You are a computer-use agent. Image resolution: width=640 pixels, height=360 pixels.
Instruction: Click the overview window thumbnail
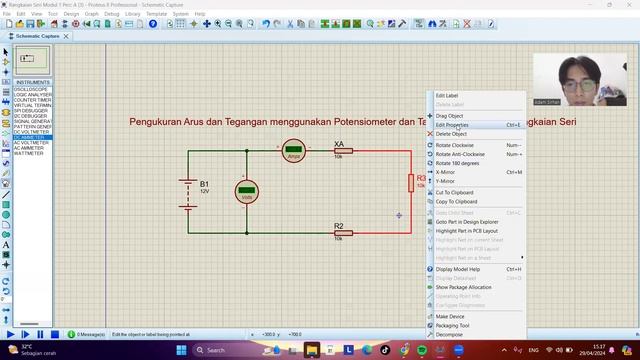pos(32,60)
